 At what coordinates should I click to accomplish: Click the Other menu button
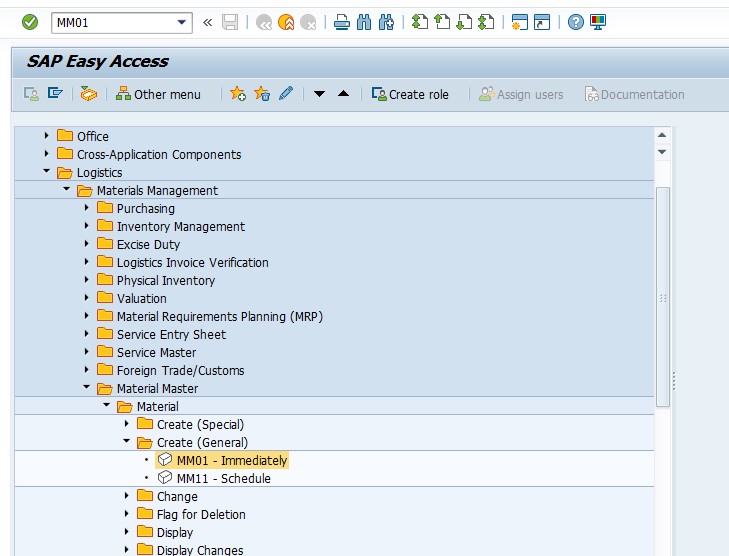[x=158, y=94]
